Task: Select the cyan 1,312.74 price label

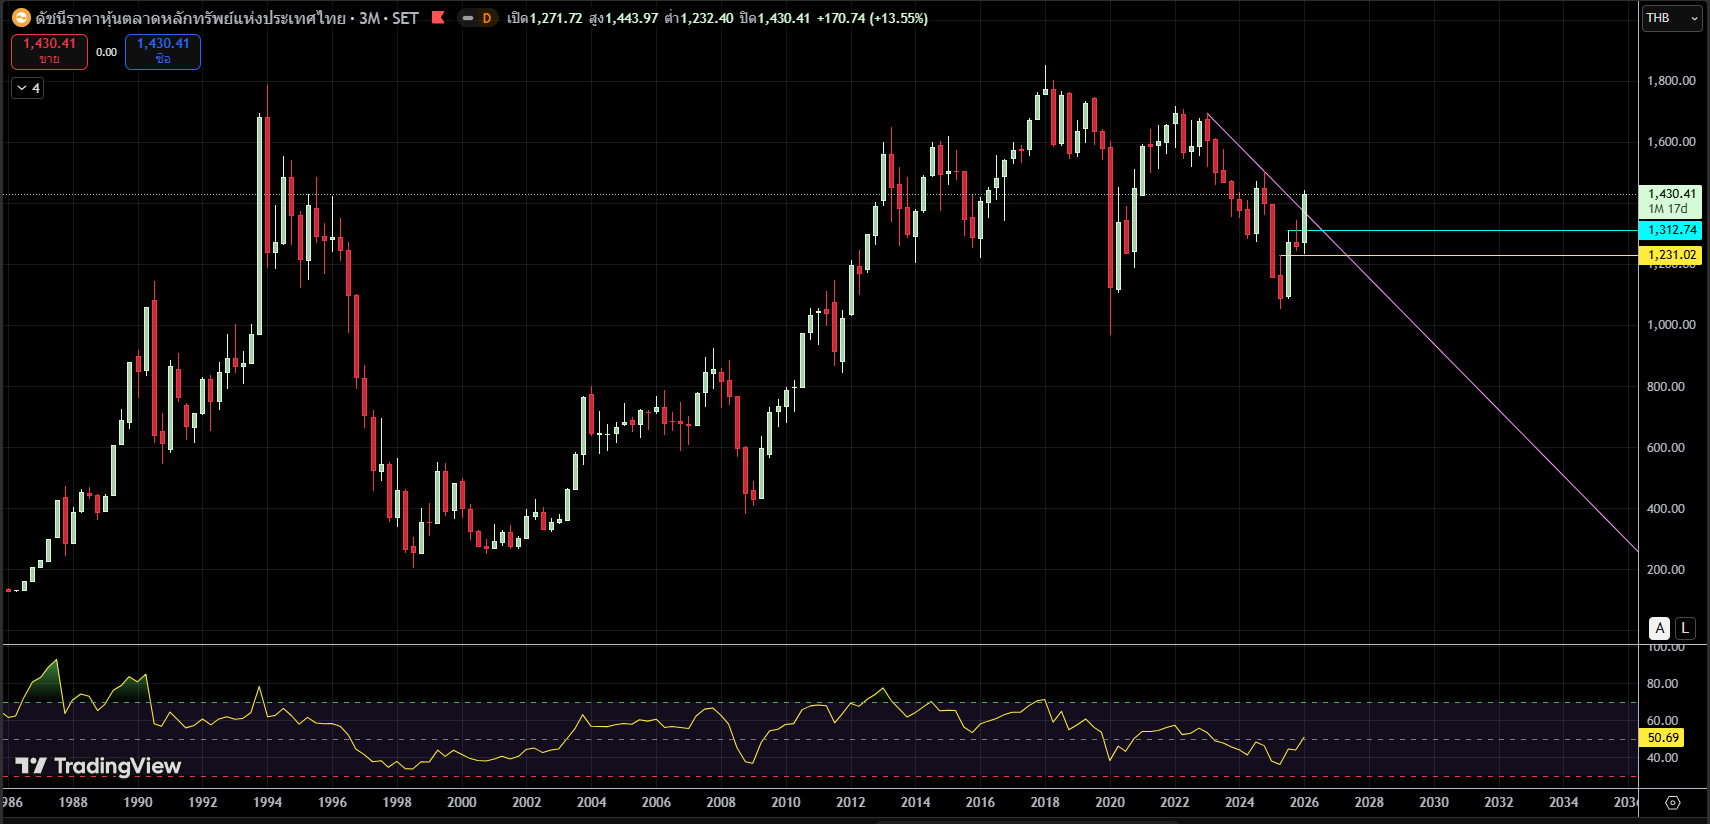Action: pyautogui.click(x=1672, y=230)
